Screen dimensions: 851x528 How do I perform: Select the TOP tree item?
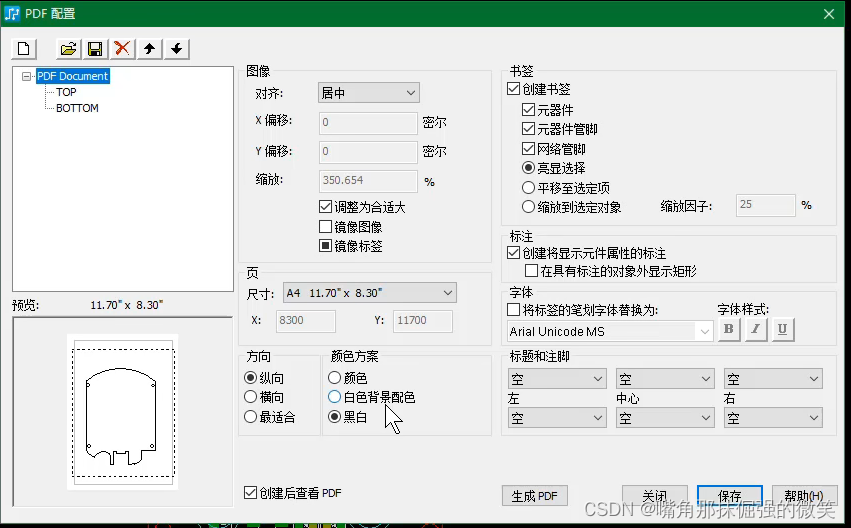point(66,92)
